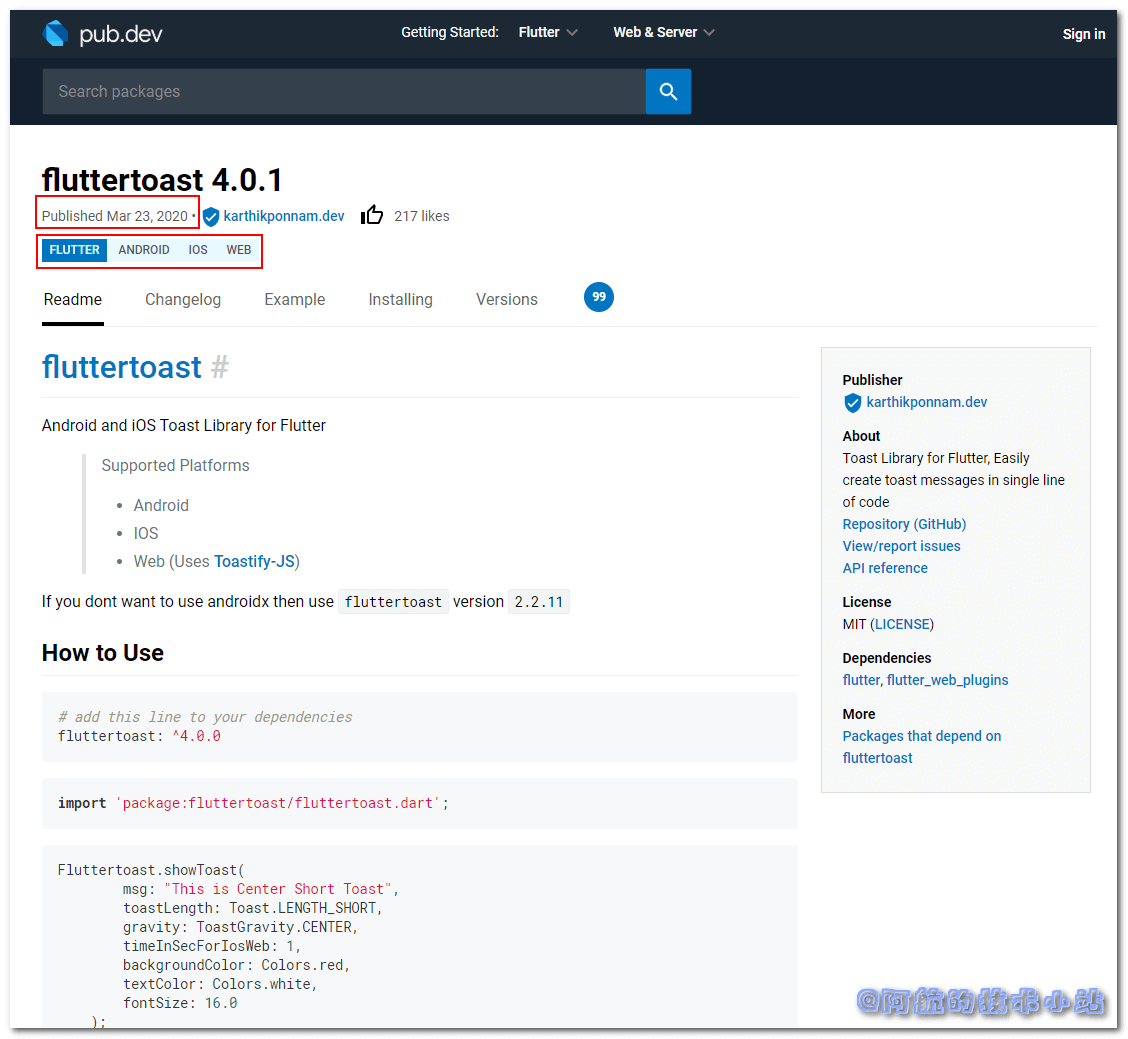Open the Installing tab

coord(400,299)
